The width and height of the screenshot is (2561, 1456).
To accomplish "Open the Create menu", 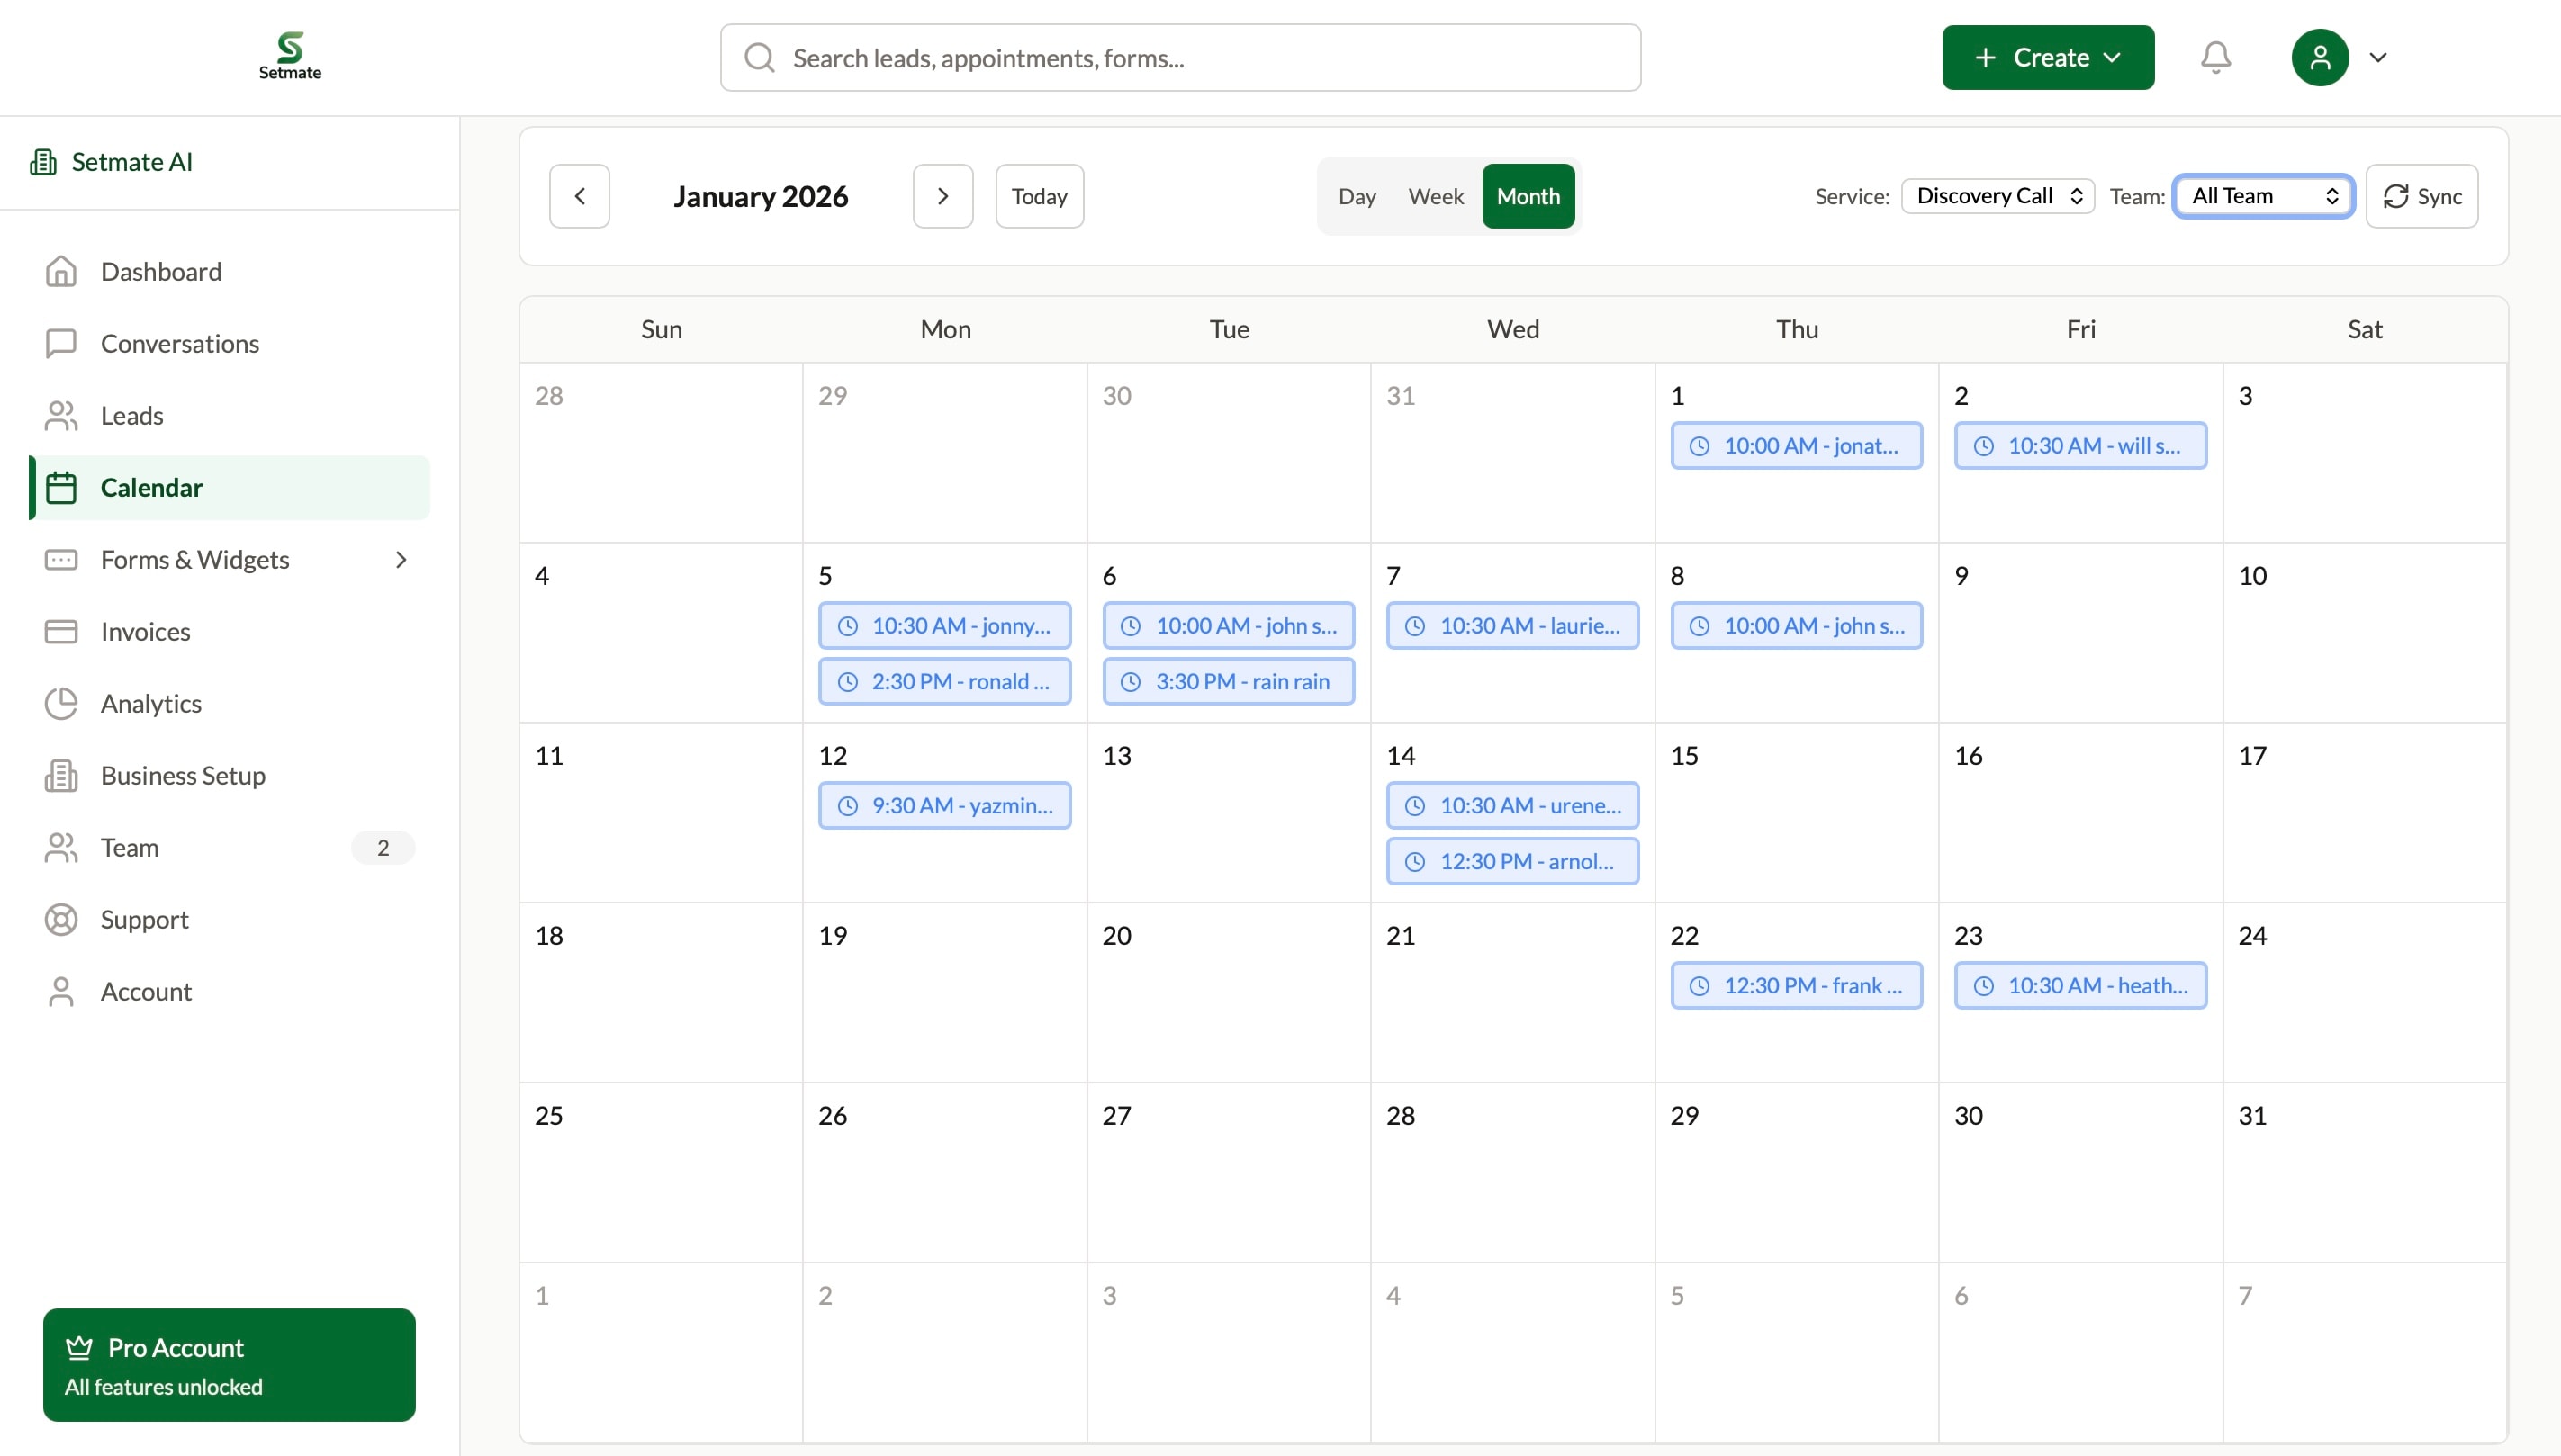I will click(x=2047, y=57).
